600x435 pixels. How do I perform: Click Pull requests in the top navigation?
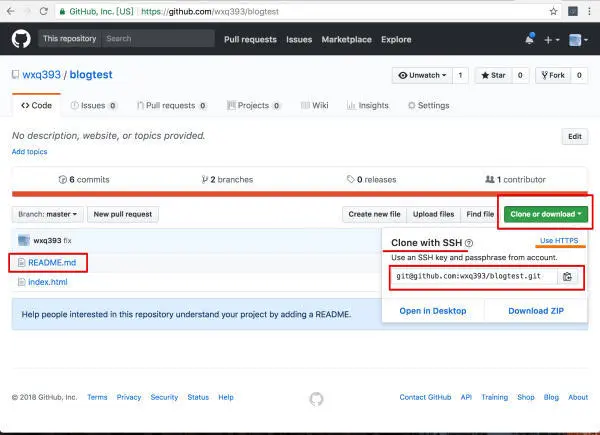tap(250, 39)
